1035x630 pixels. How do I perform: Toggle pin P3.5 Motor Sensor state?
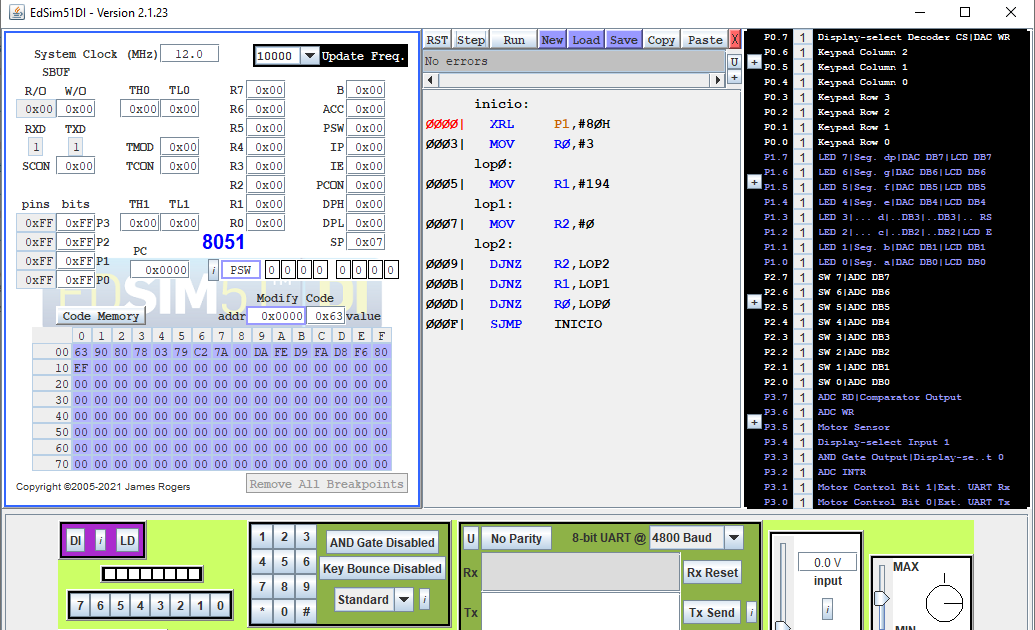coord(804,427)
